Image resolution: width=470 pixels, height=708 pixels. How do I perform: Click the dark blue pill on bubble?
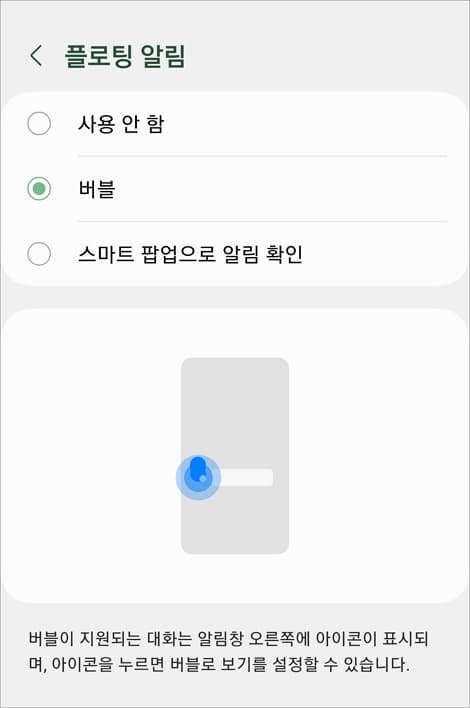tap(198, 468)
